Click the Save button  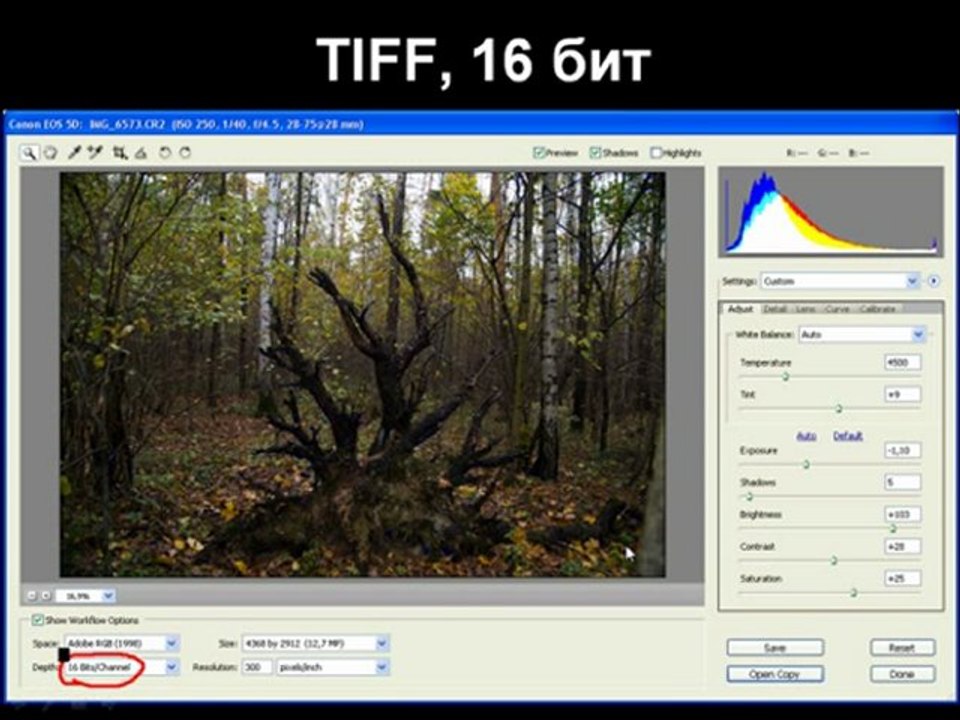click(775, 647)
